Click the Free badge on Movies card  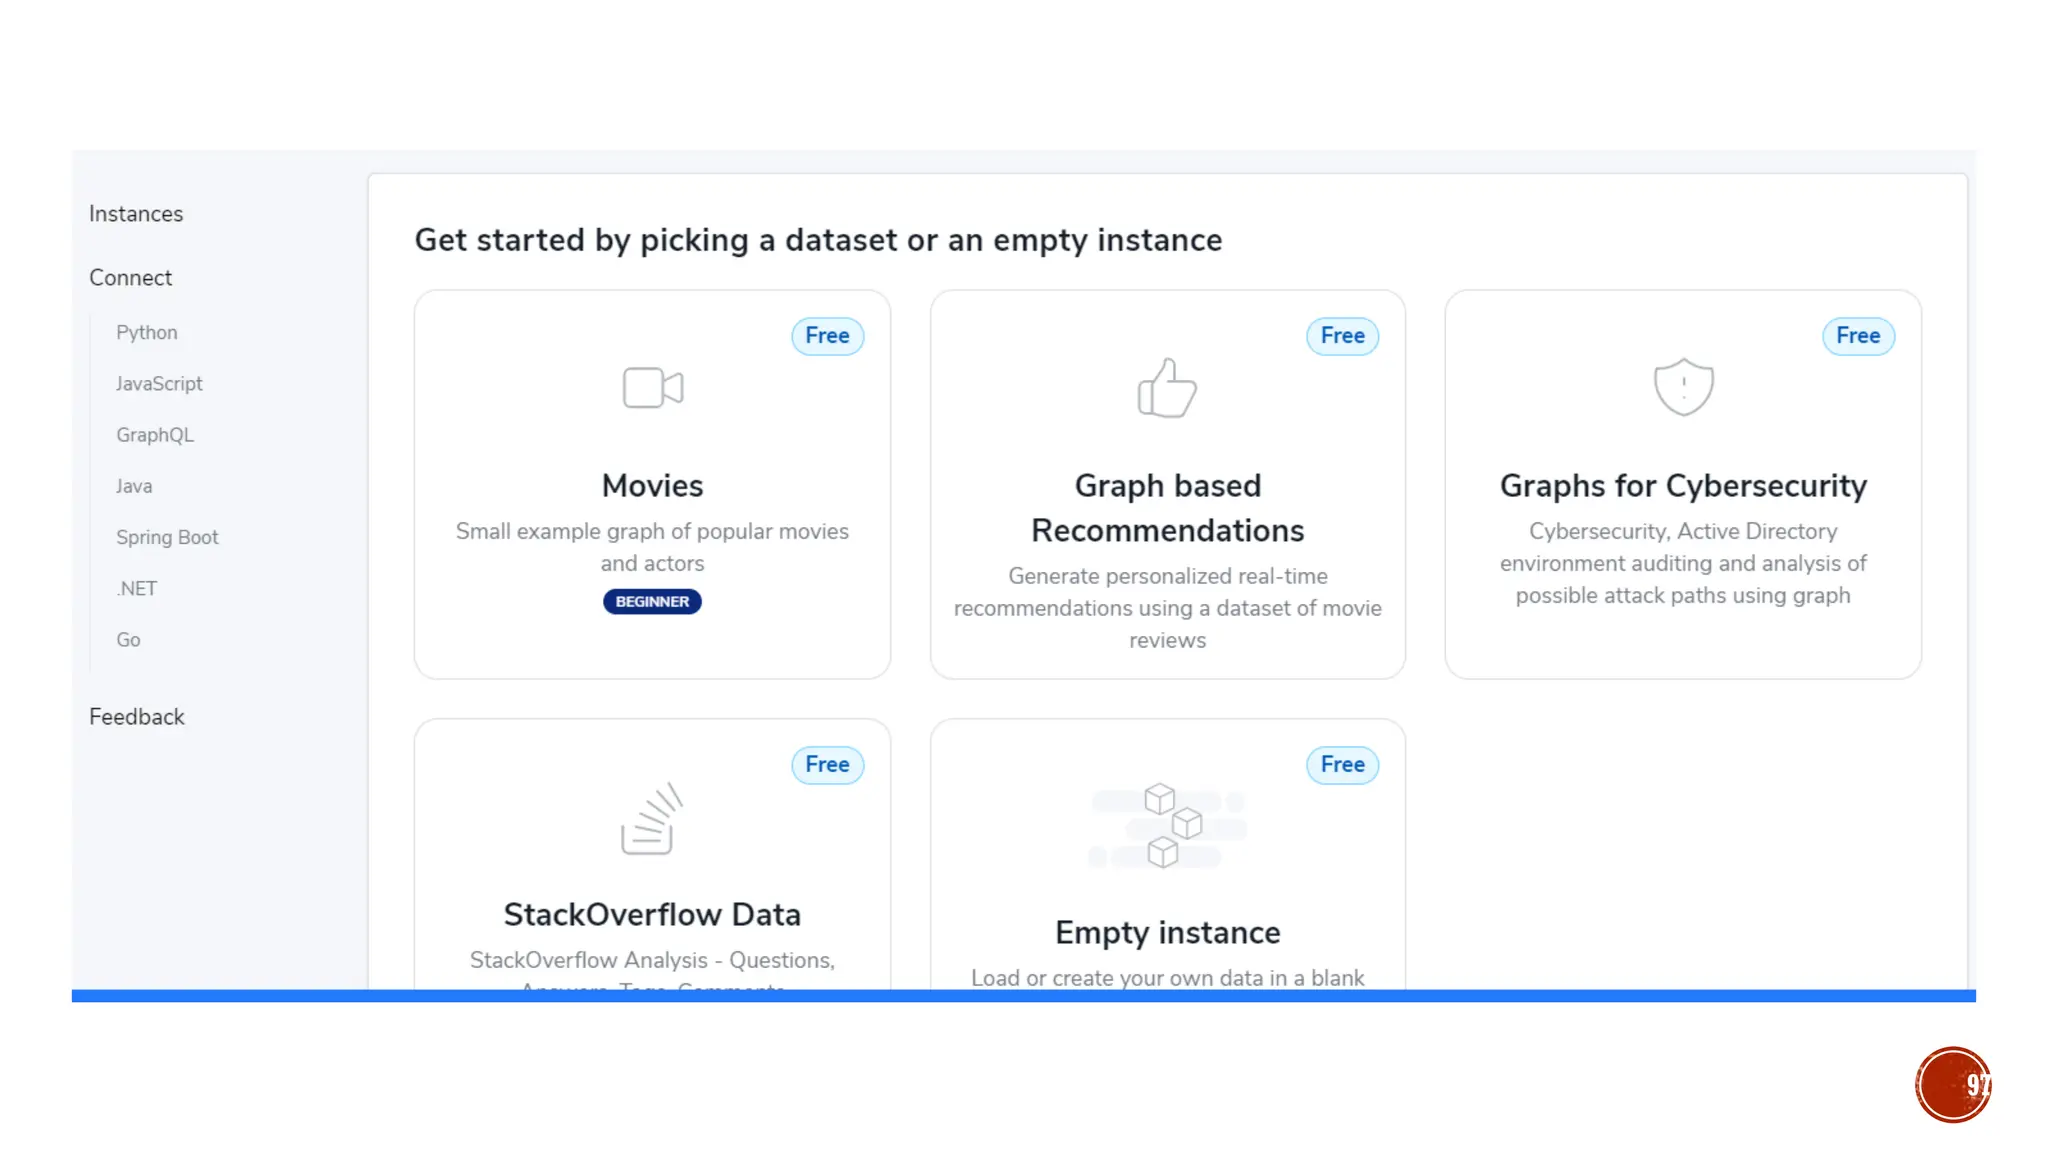coord(827,336)
